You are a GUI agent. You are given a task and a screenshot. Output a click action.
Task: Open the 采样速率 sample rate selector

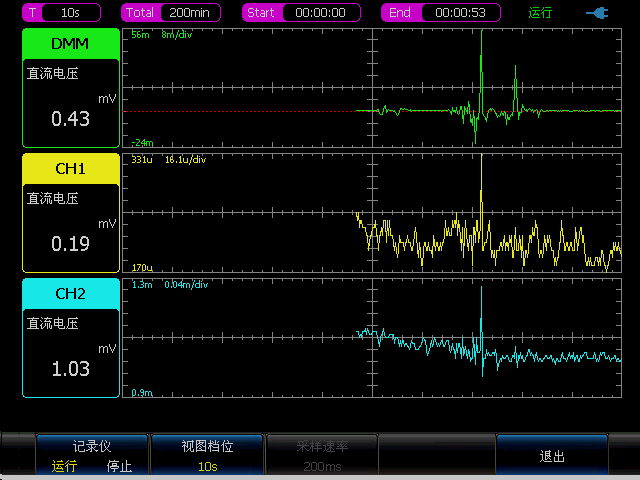pos(321,455)
